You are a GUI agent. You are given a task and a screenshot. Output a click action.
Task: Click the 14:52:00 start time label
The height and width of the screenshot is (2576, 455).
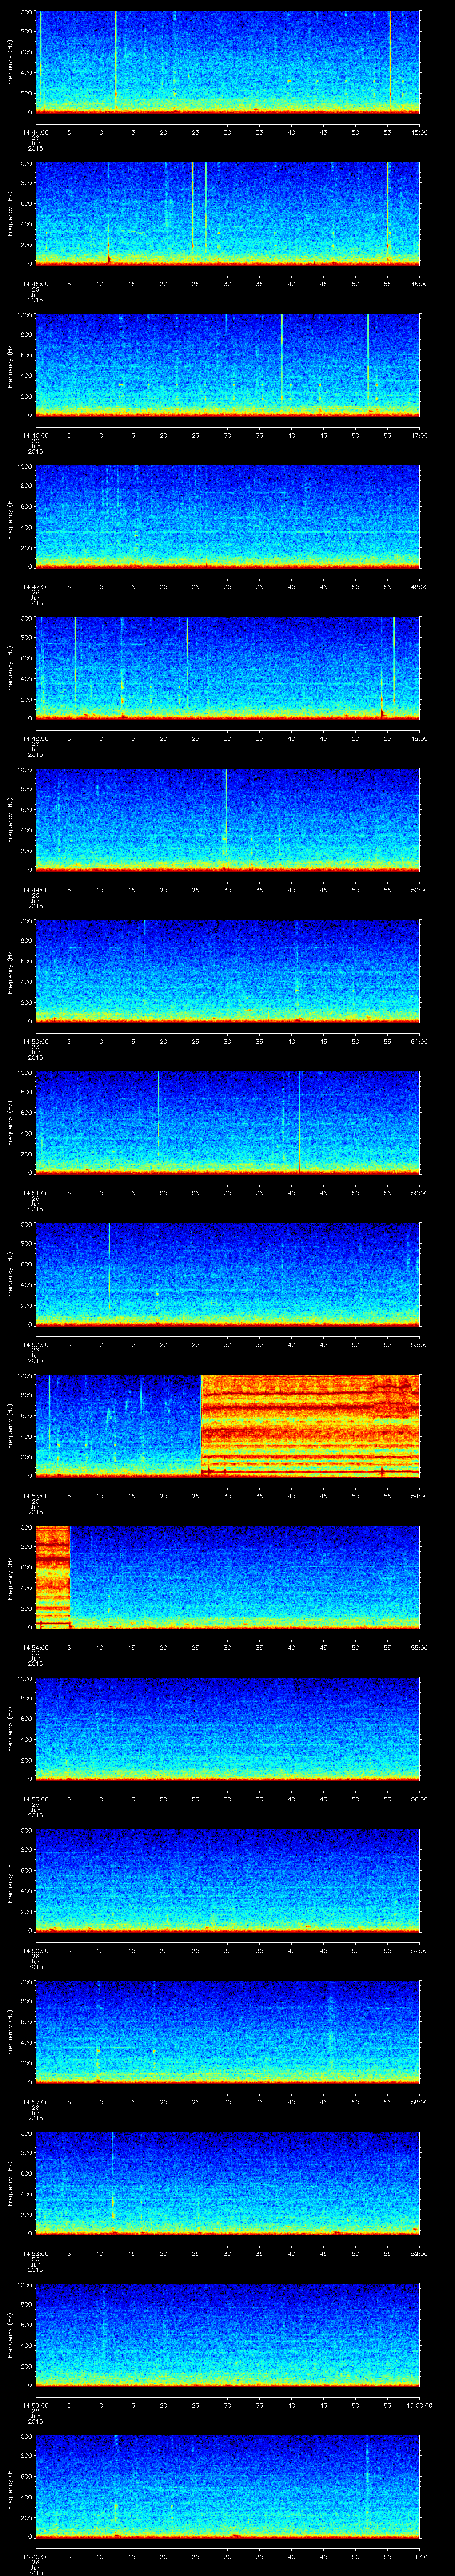[35, 1344]
